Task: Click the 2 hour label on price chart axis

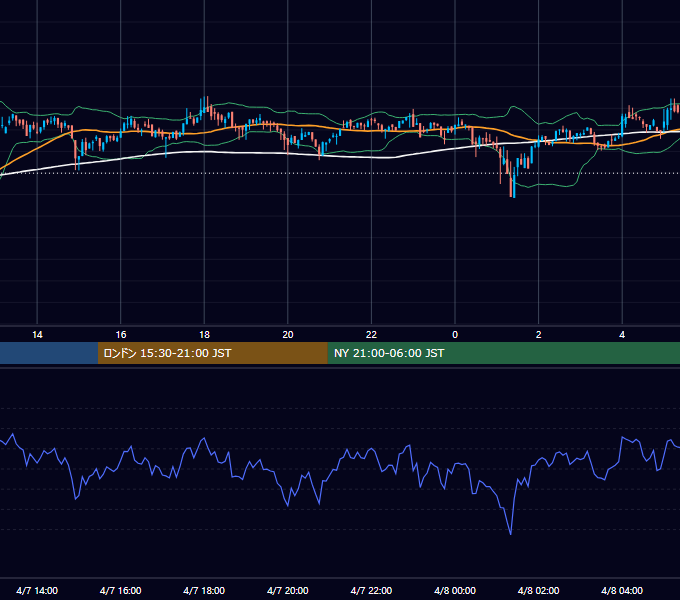Action: 539,335
